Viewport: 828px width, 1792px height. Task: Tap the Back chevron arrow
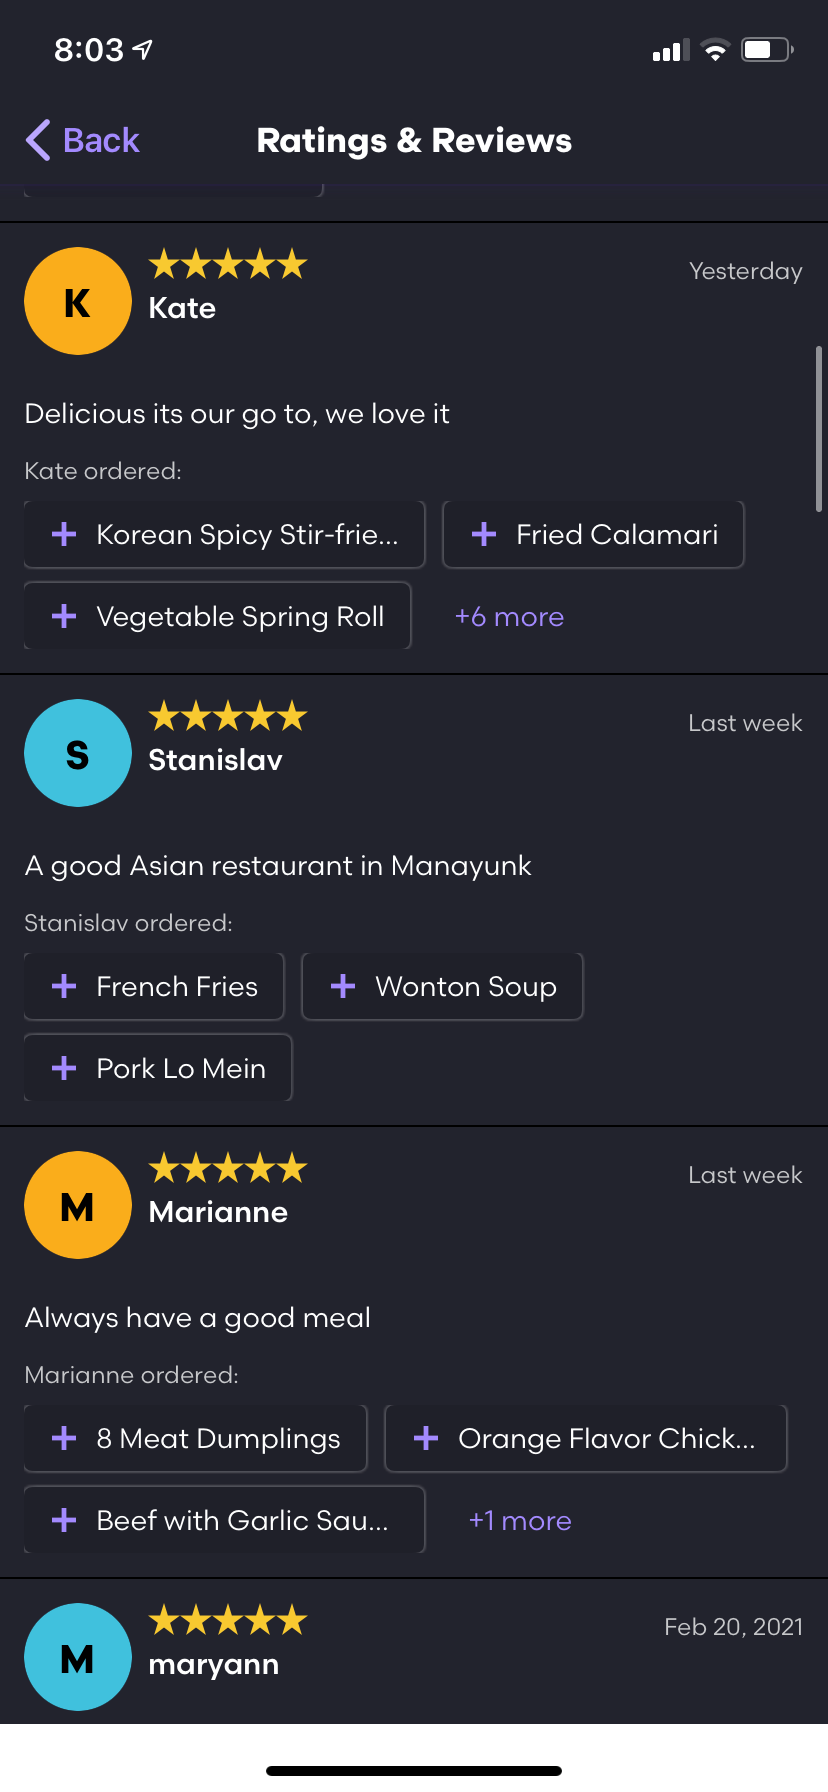(x=38, y=140)
